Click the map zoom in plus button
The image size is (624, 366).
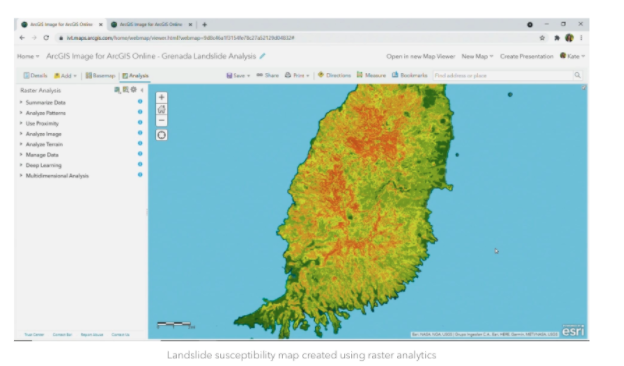161,97
